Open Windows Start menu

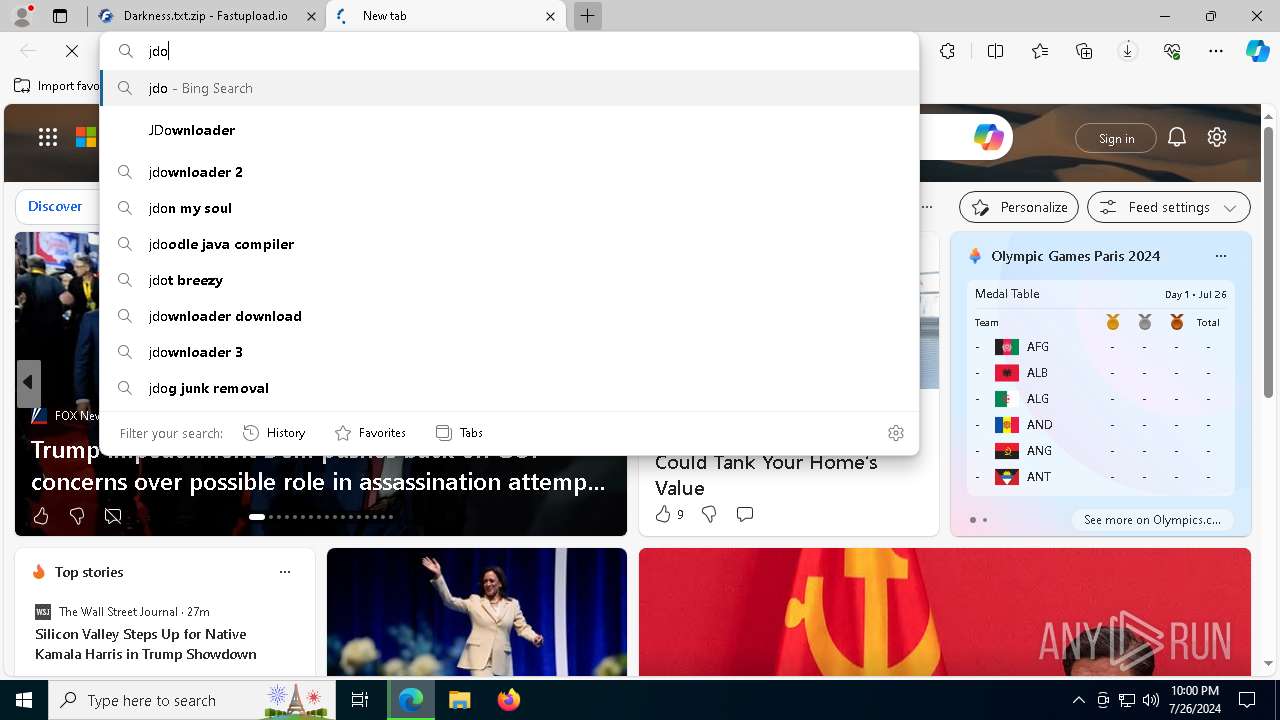pos(24,700)
